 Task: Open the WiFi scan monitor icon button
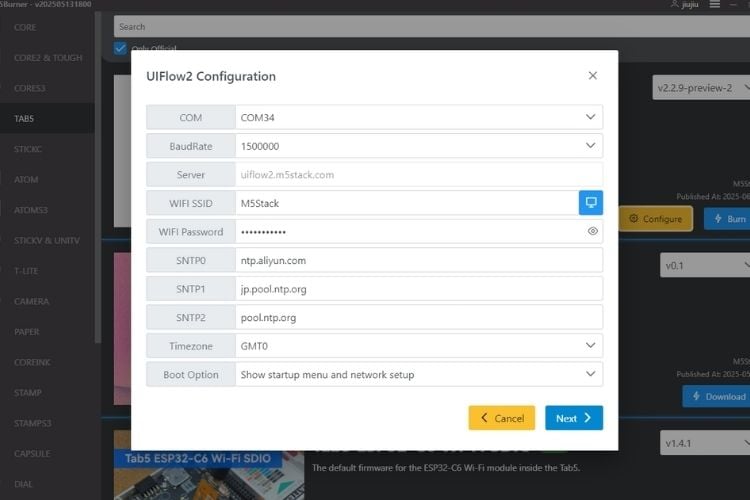point(591,203)
